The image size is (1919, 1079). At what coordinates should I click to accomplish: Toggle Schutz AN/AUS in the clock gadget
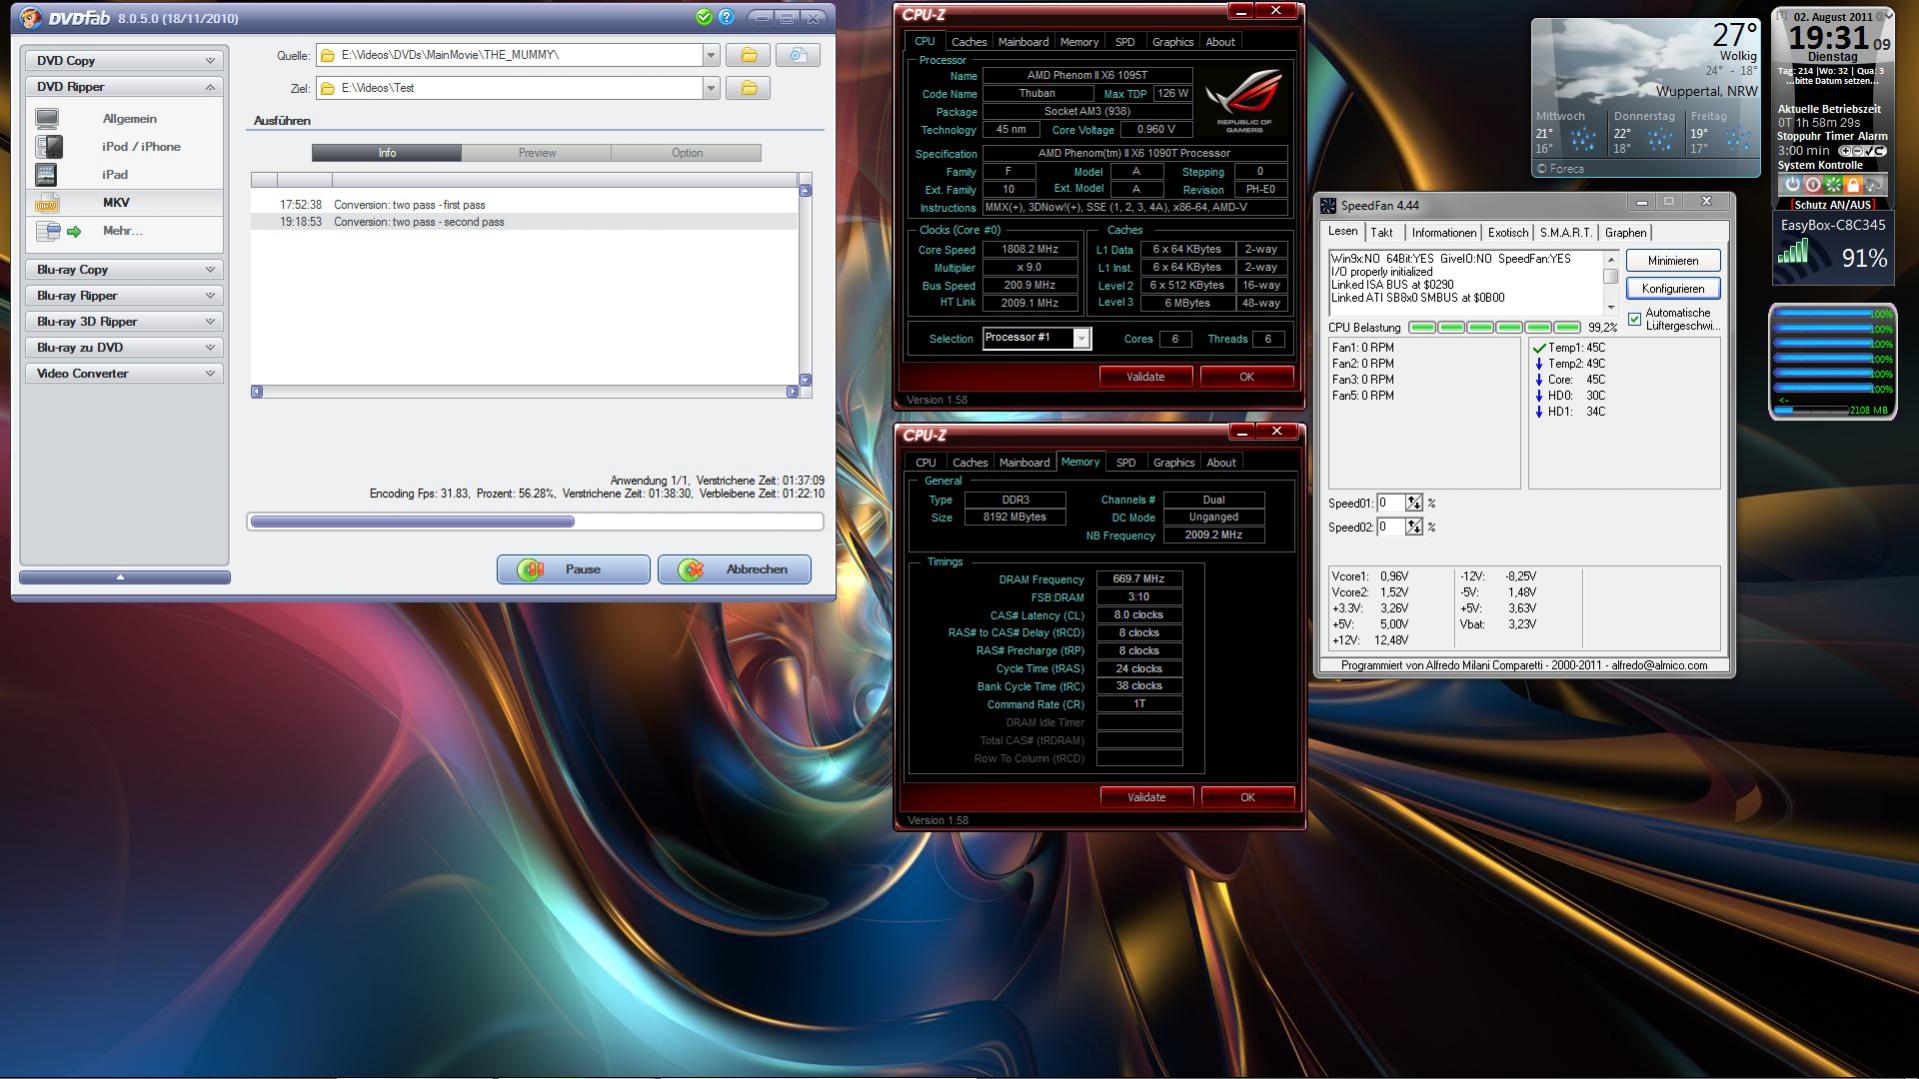(1832, 204)
